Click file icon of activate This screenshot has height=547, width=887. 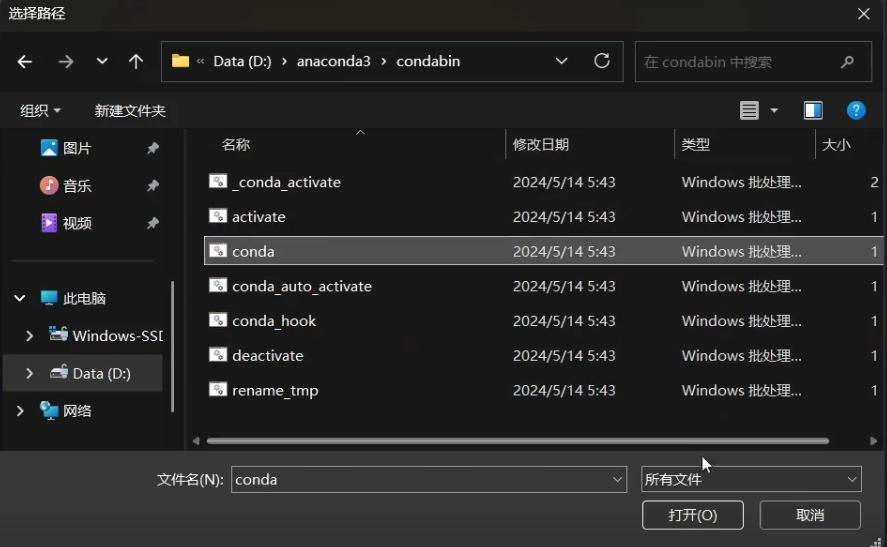(x=218, y=216)
